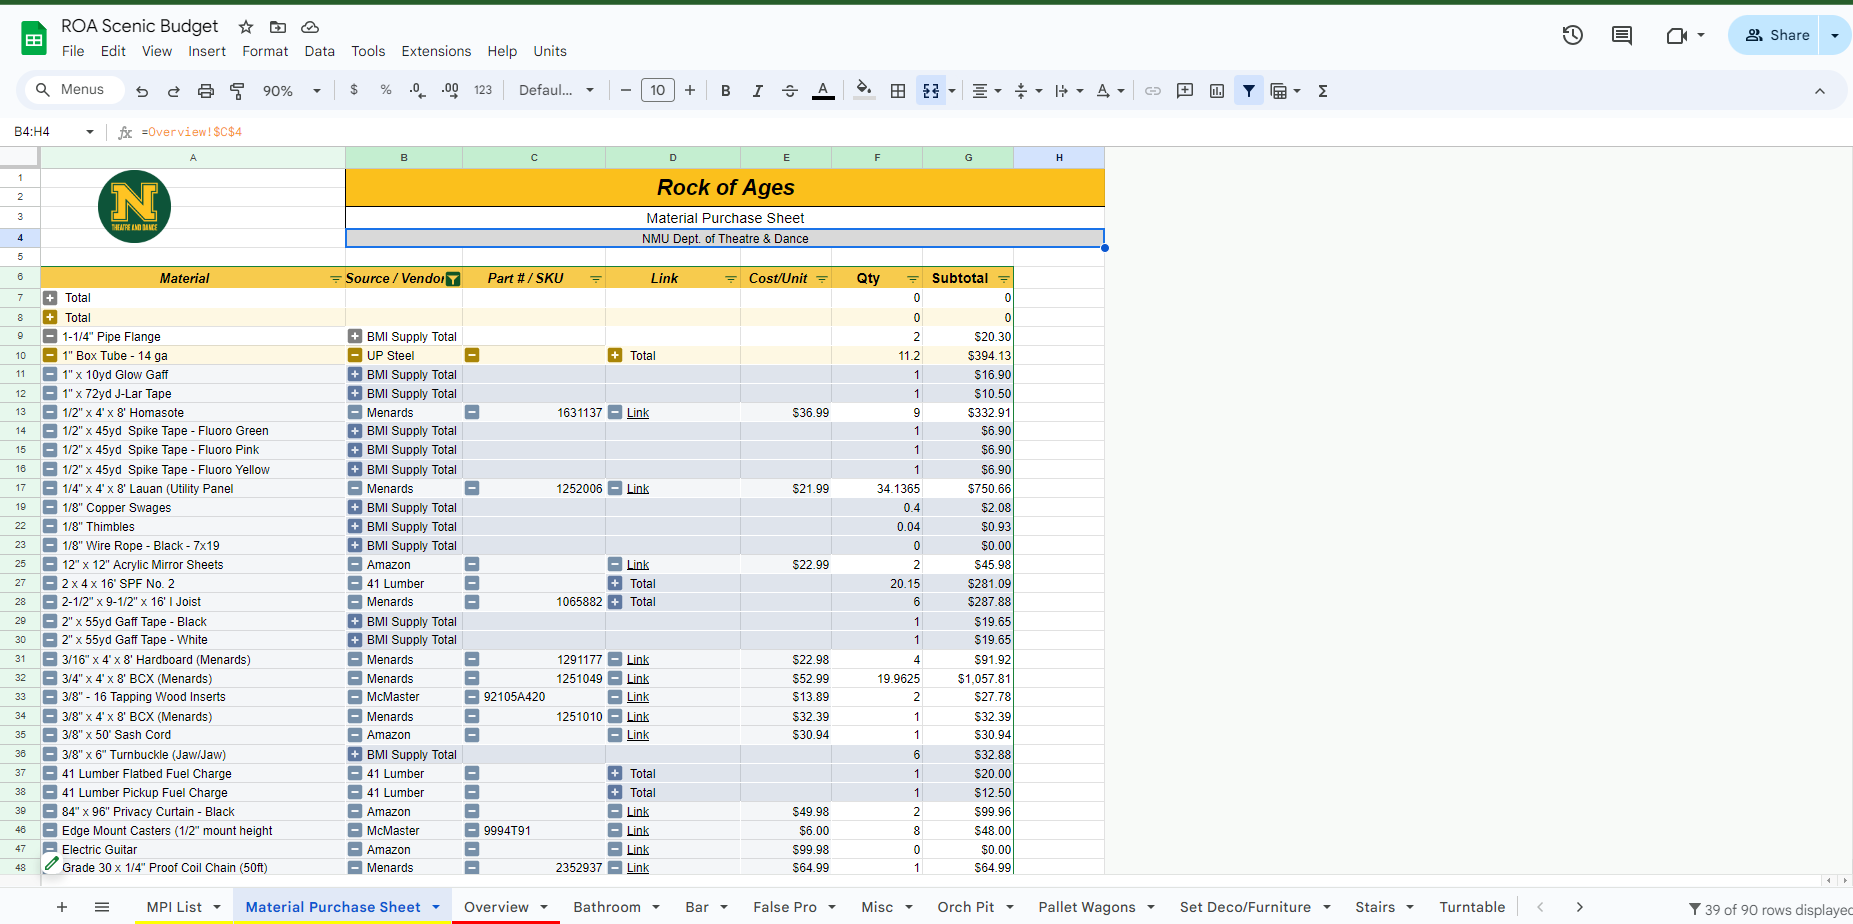This screenshot has height=924, width=1853.
Task: Open the Extensions menu
Action: tap(436, 51)
